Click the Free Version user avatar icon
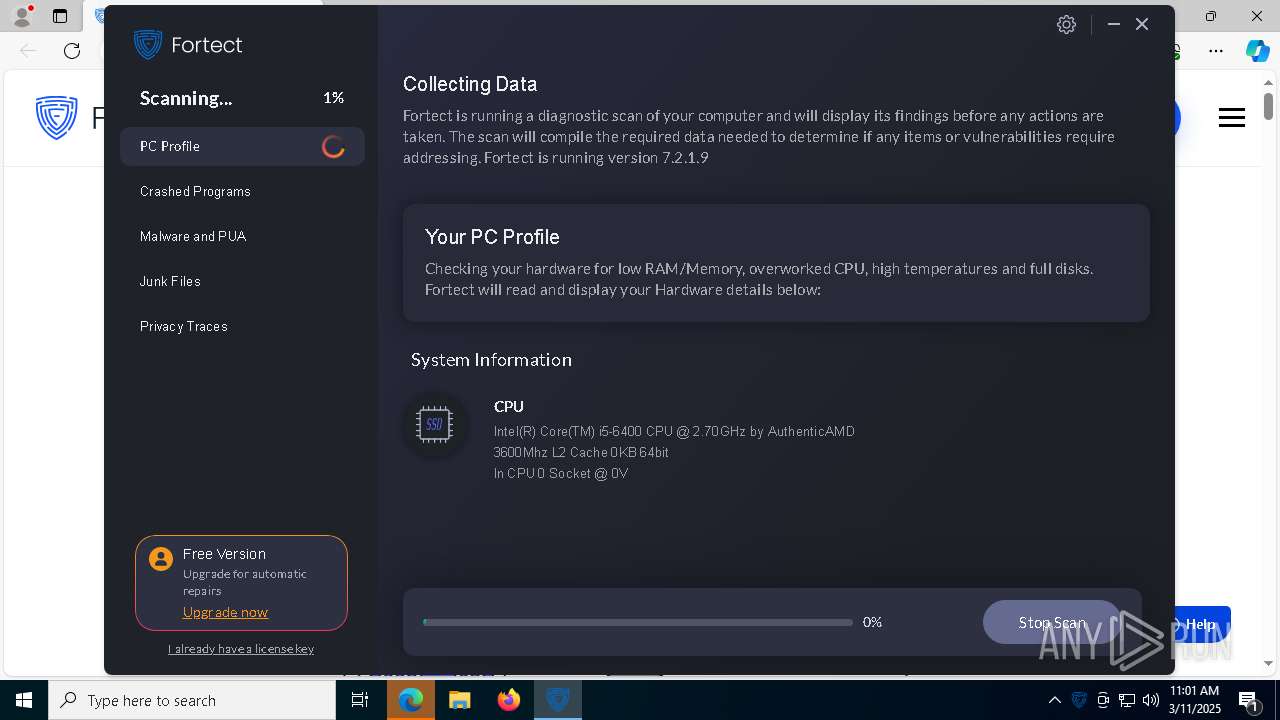This screenshot has width=1280, height=720. pyautogui.click(x=161, y=559)
